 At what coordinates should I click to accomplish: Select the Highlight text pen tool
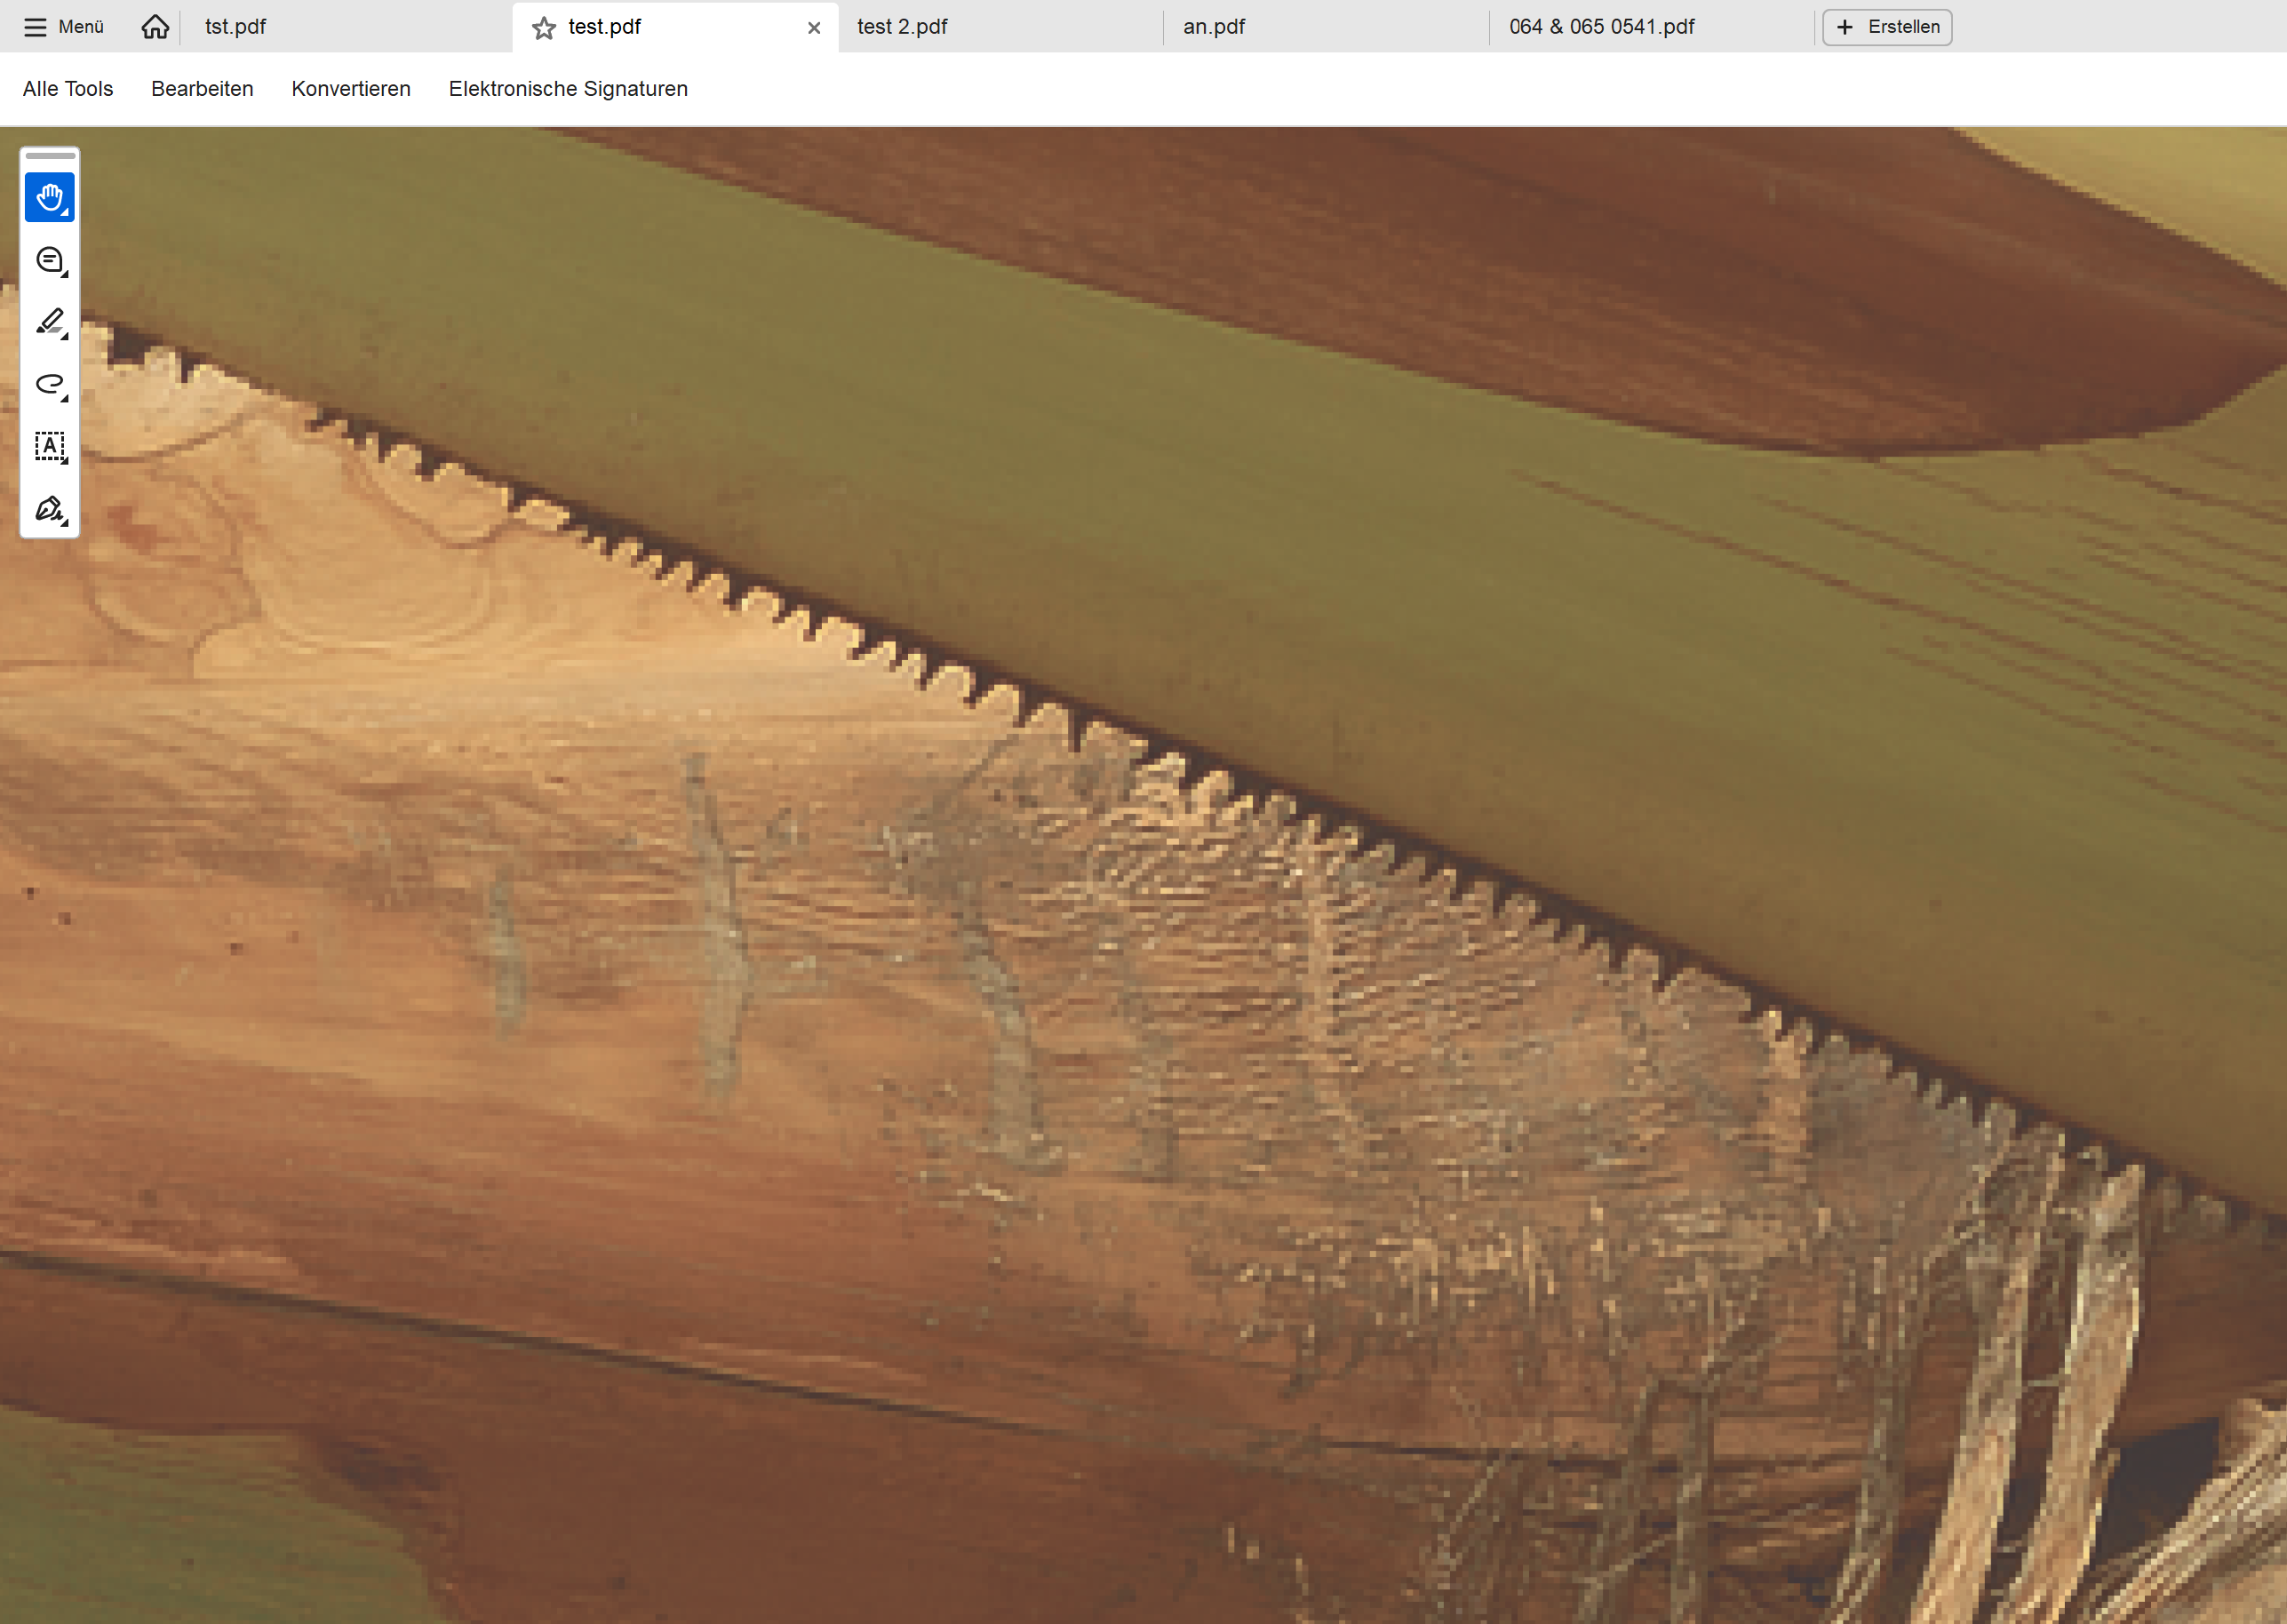click(50, 323)
